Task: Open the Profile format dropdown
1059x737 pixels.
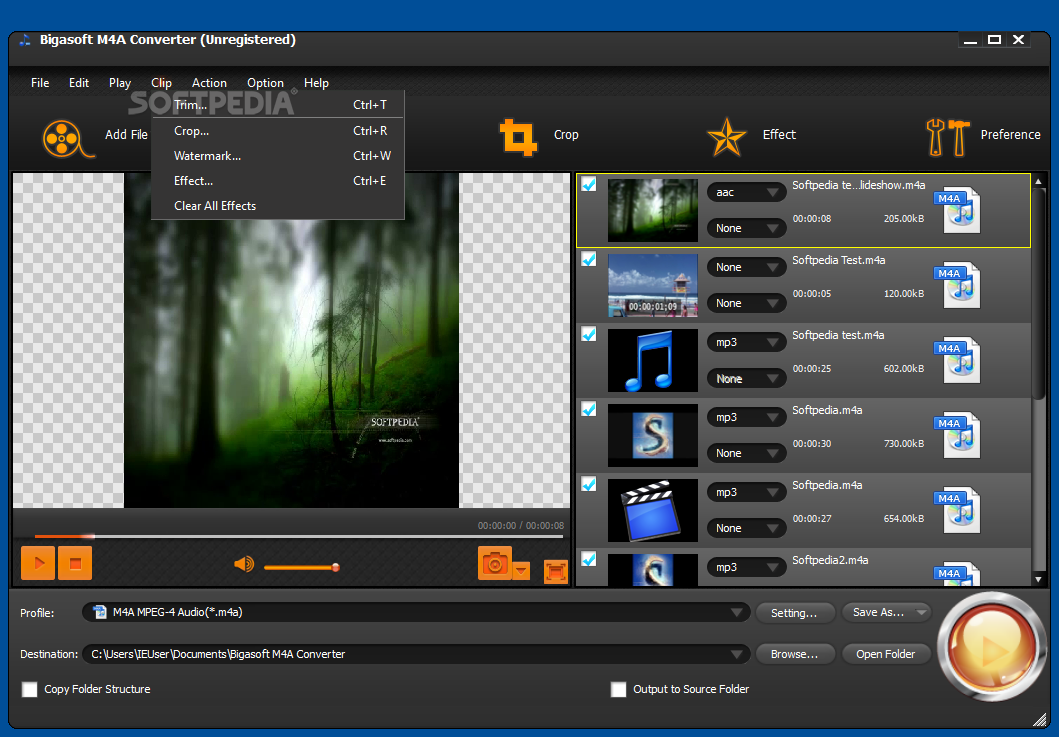Action: pyautogui.click(x=416, y=612)
